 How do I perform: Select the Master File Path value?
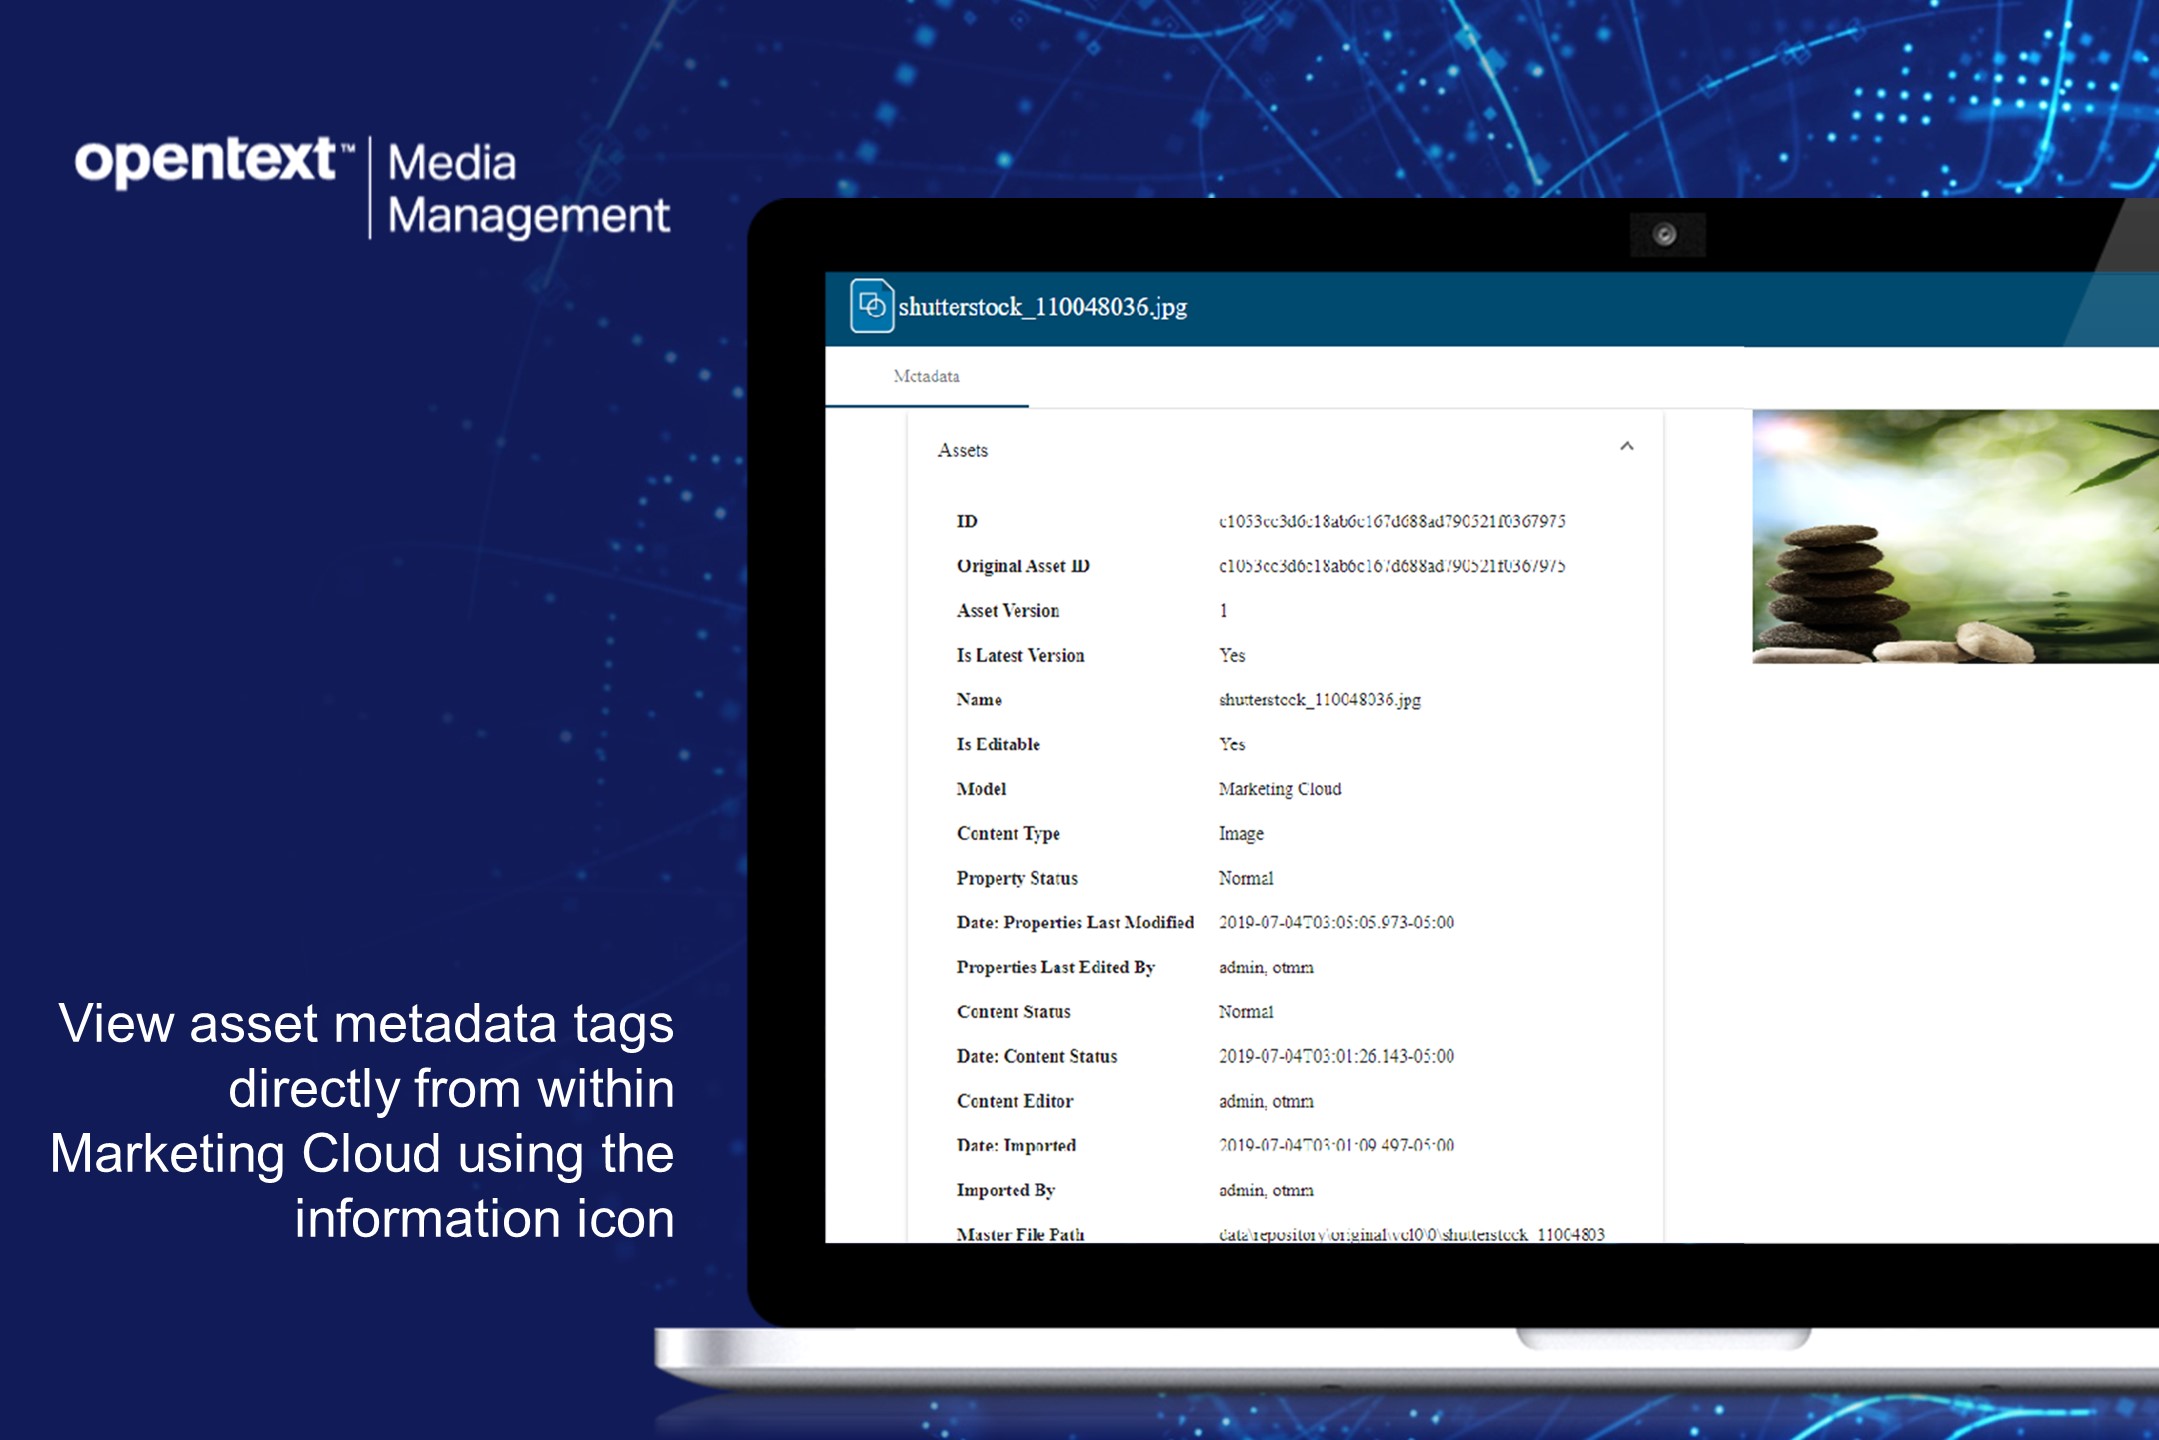(x=1312, y=1234)
